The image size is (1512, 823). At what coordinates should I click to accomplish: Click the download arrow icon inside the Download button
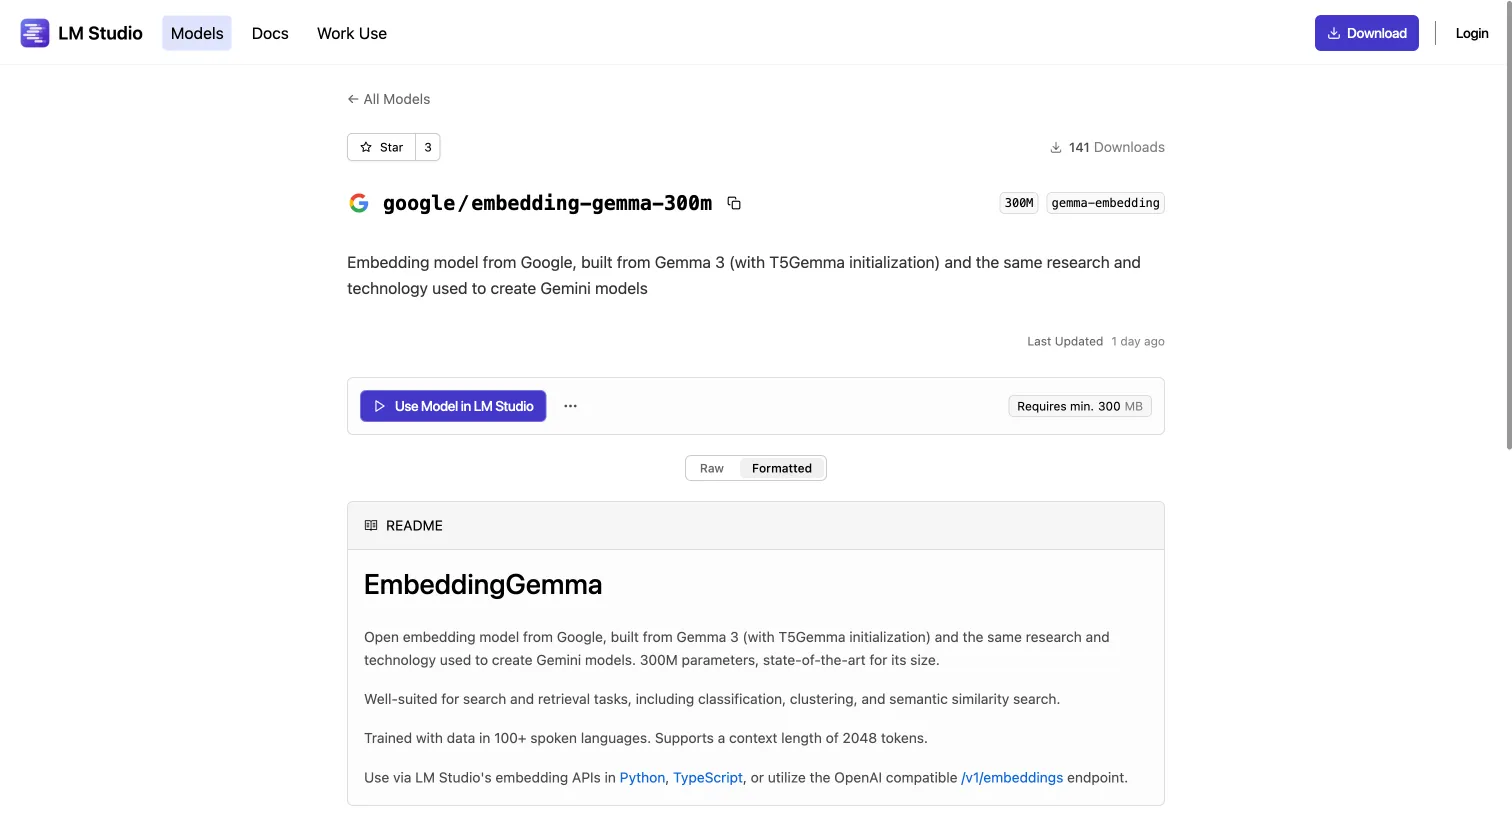(x=1333, y=32)
